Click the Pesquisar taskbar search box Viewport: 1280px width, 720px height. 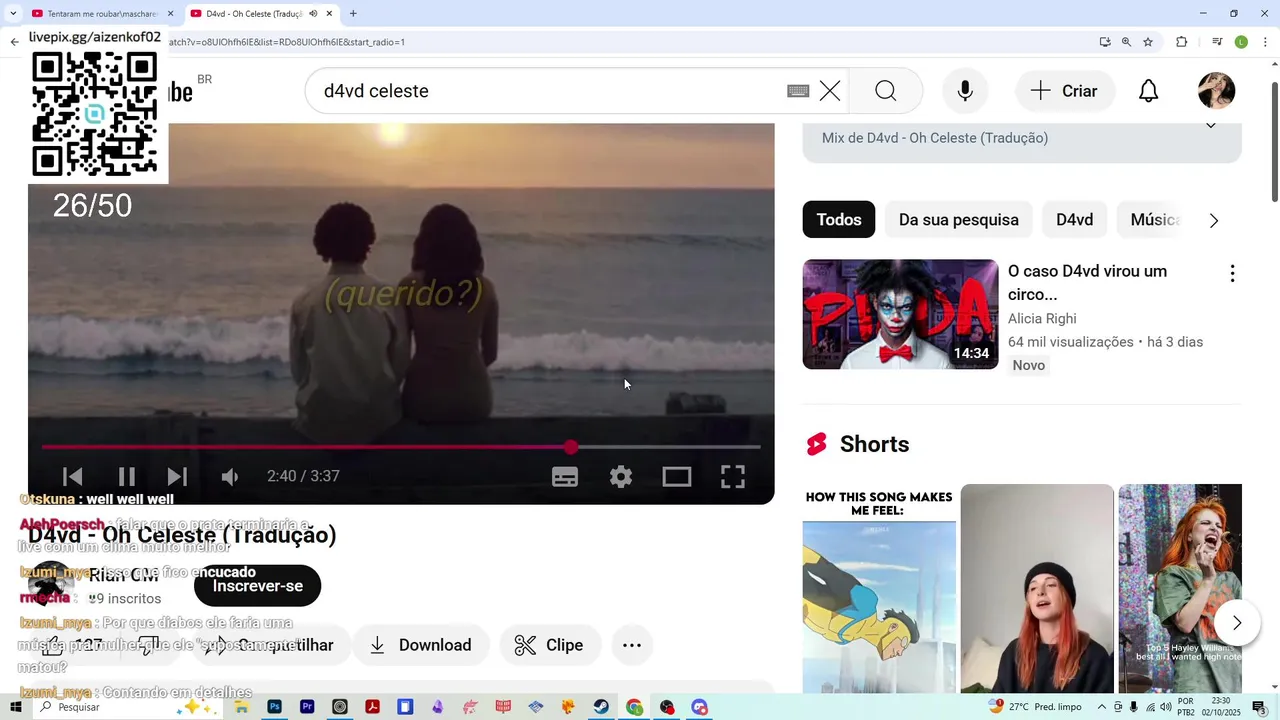pyautogui.click(x=127, y=707)
